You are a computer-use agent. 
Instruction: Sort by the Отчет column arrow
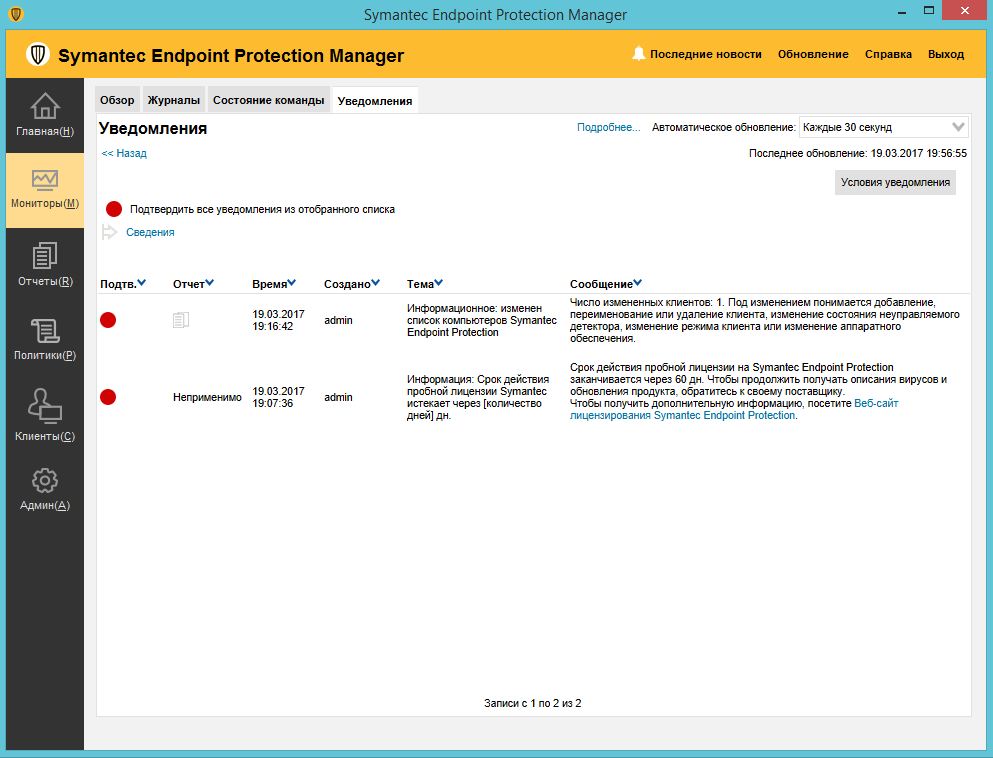(210, 283)
